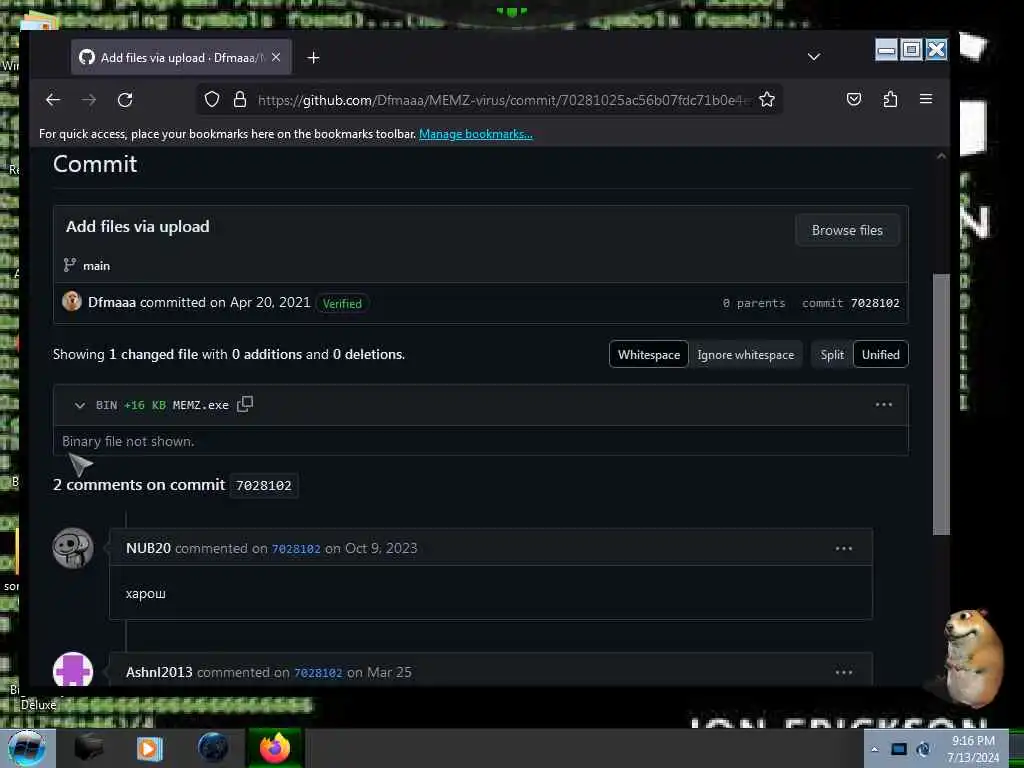Click the MEMZ.exe file name

200,406
